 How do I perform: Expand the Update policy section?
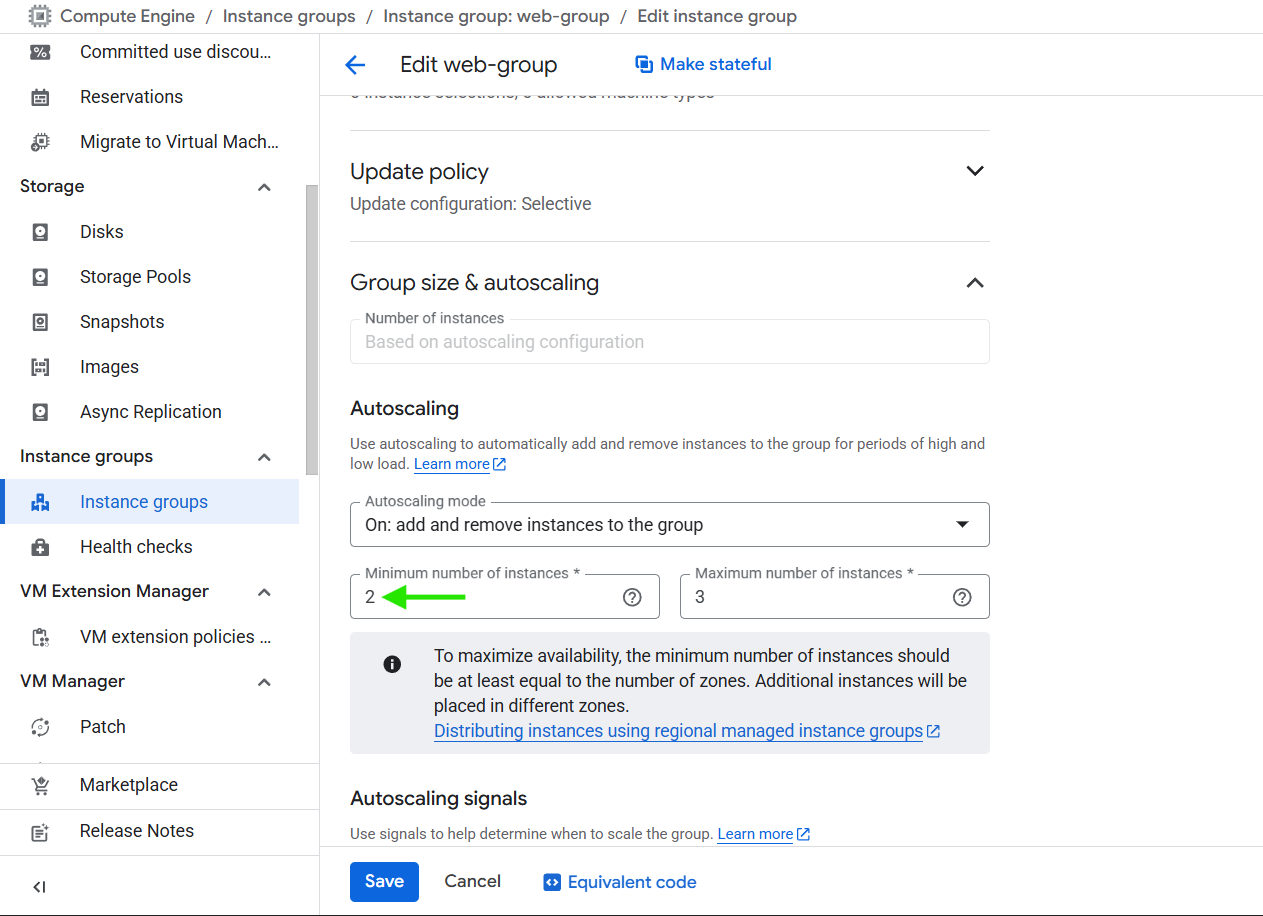click(975, 171)
